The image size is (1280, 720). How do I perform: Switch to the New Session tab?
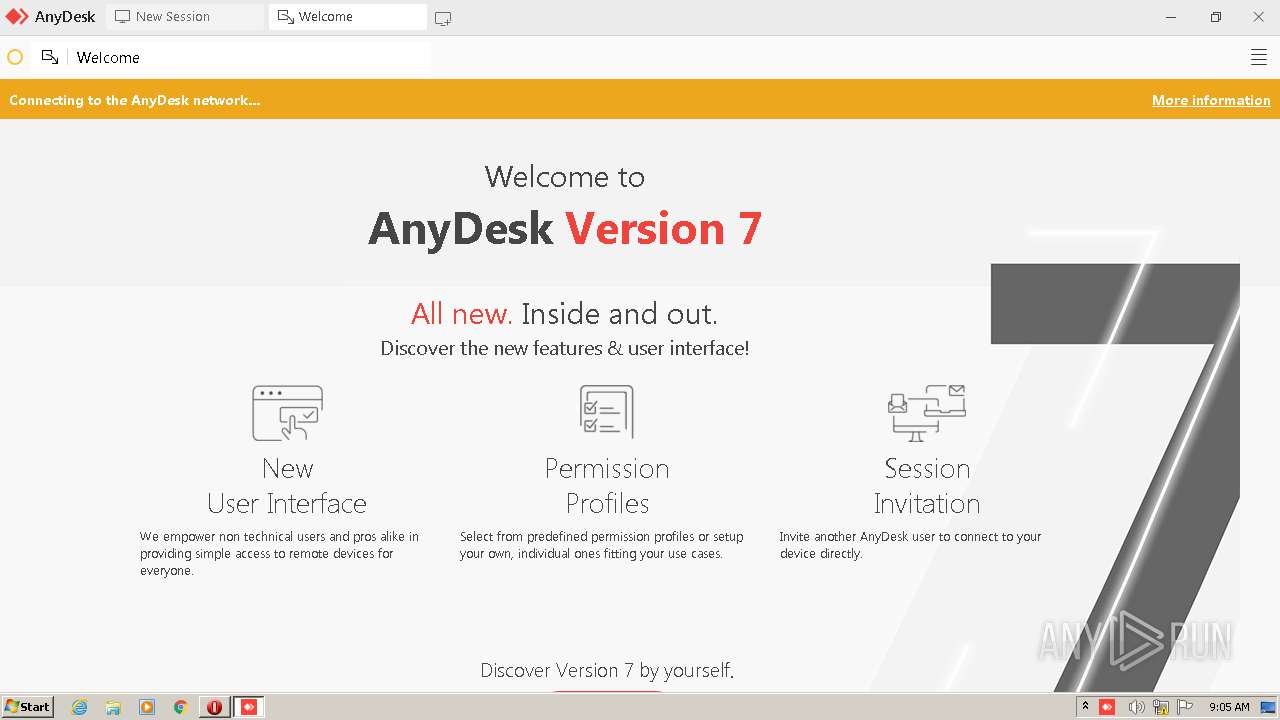185,17
